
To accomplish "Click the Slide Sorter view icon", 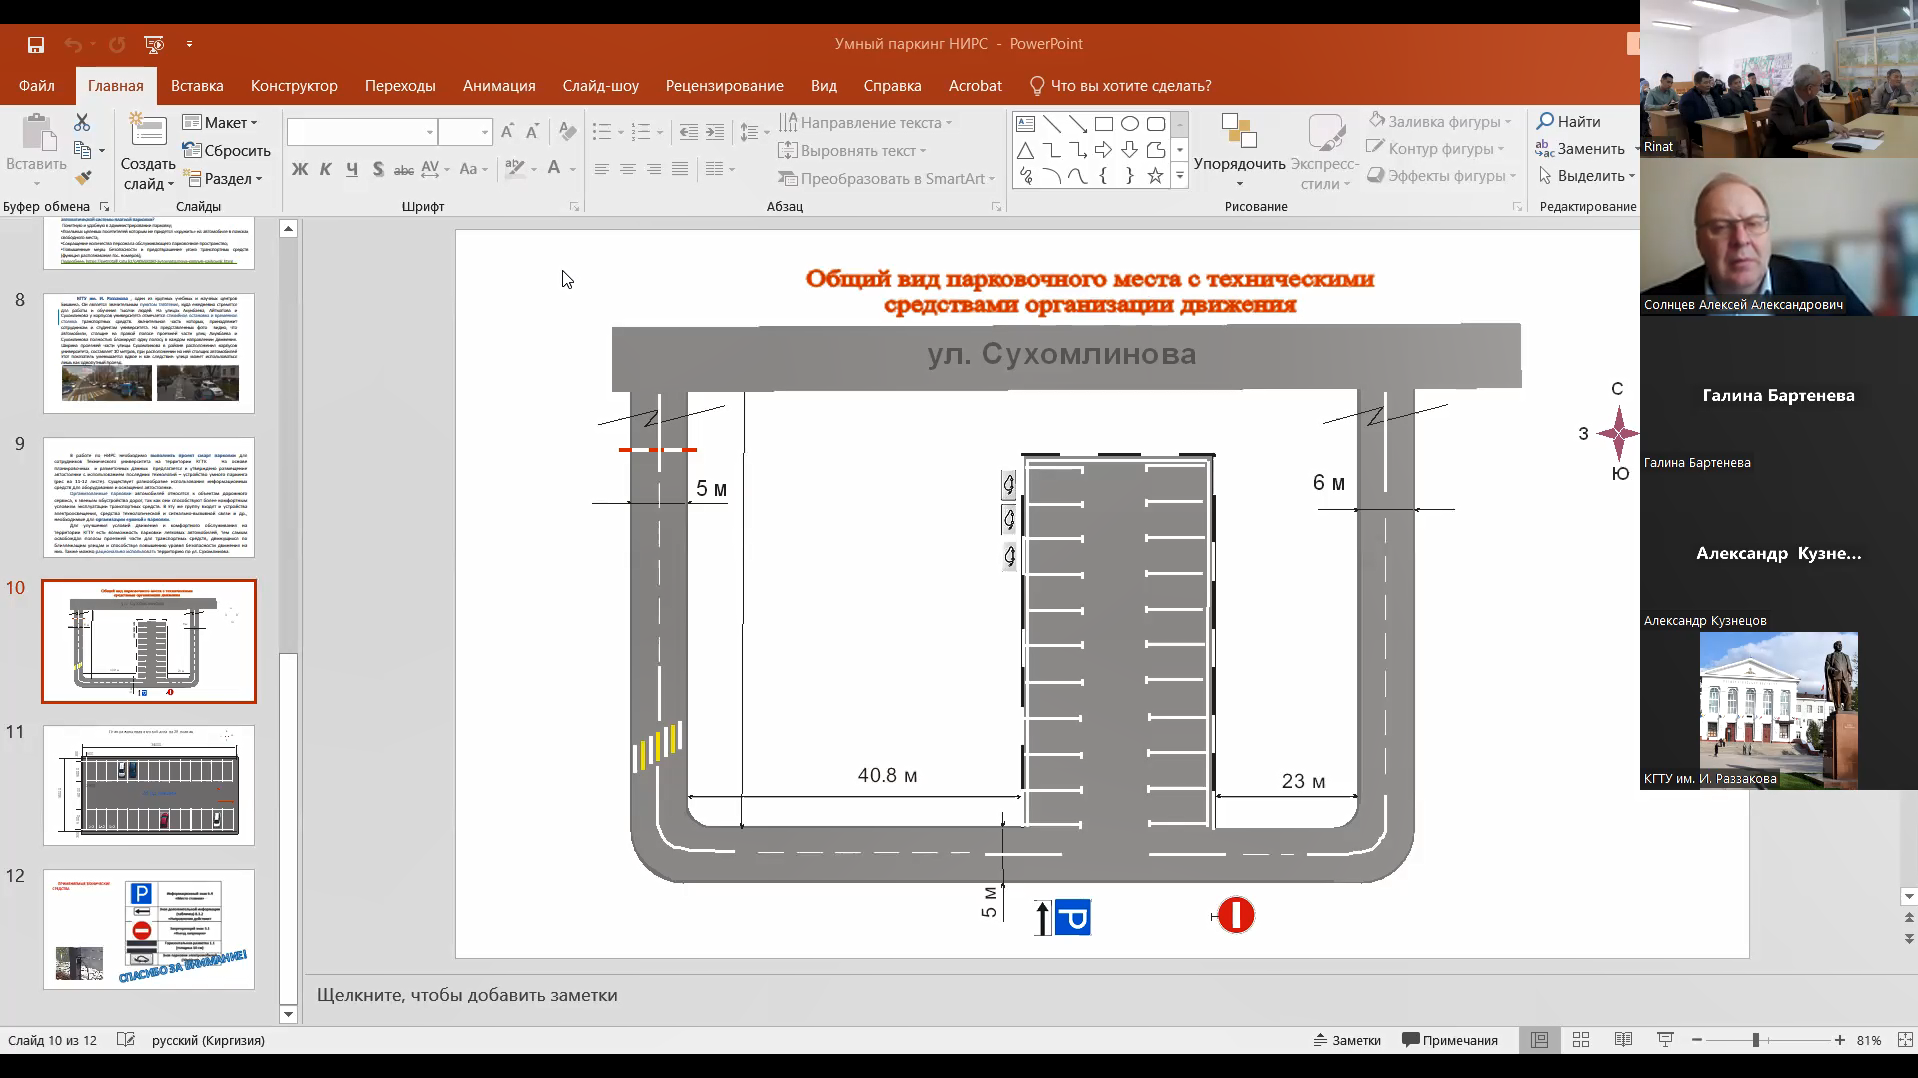I will point(1580,1040).
